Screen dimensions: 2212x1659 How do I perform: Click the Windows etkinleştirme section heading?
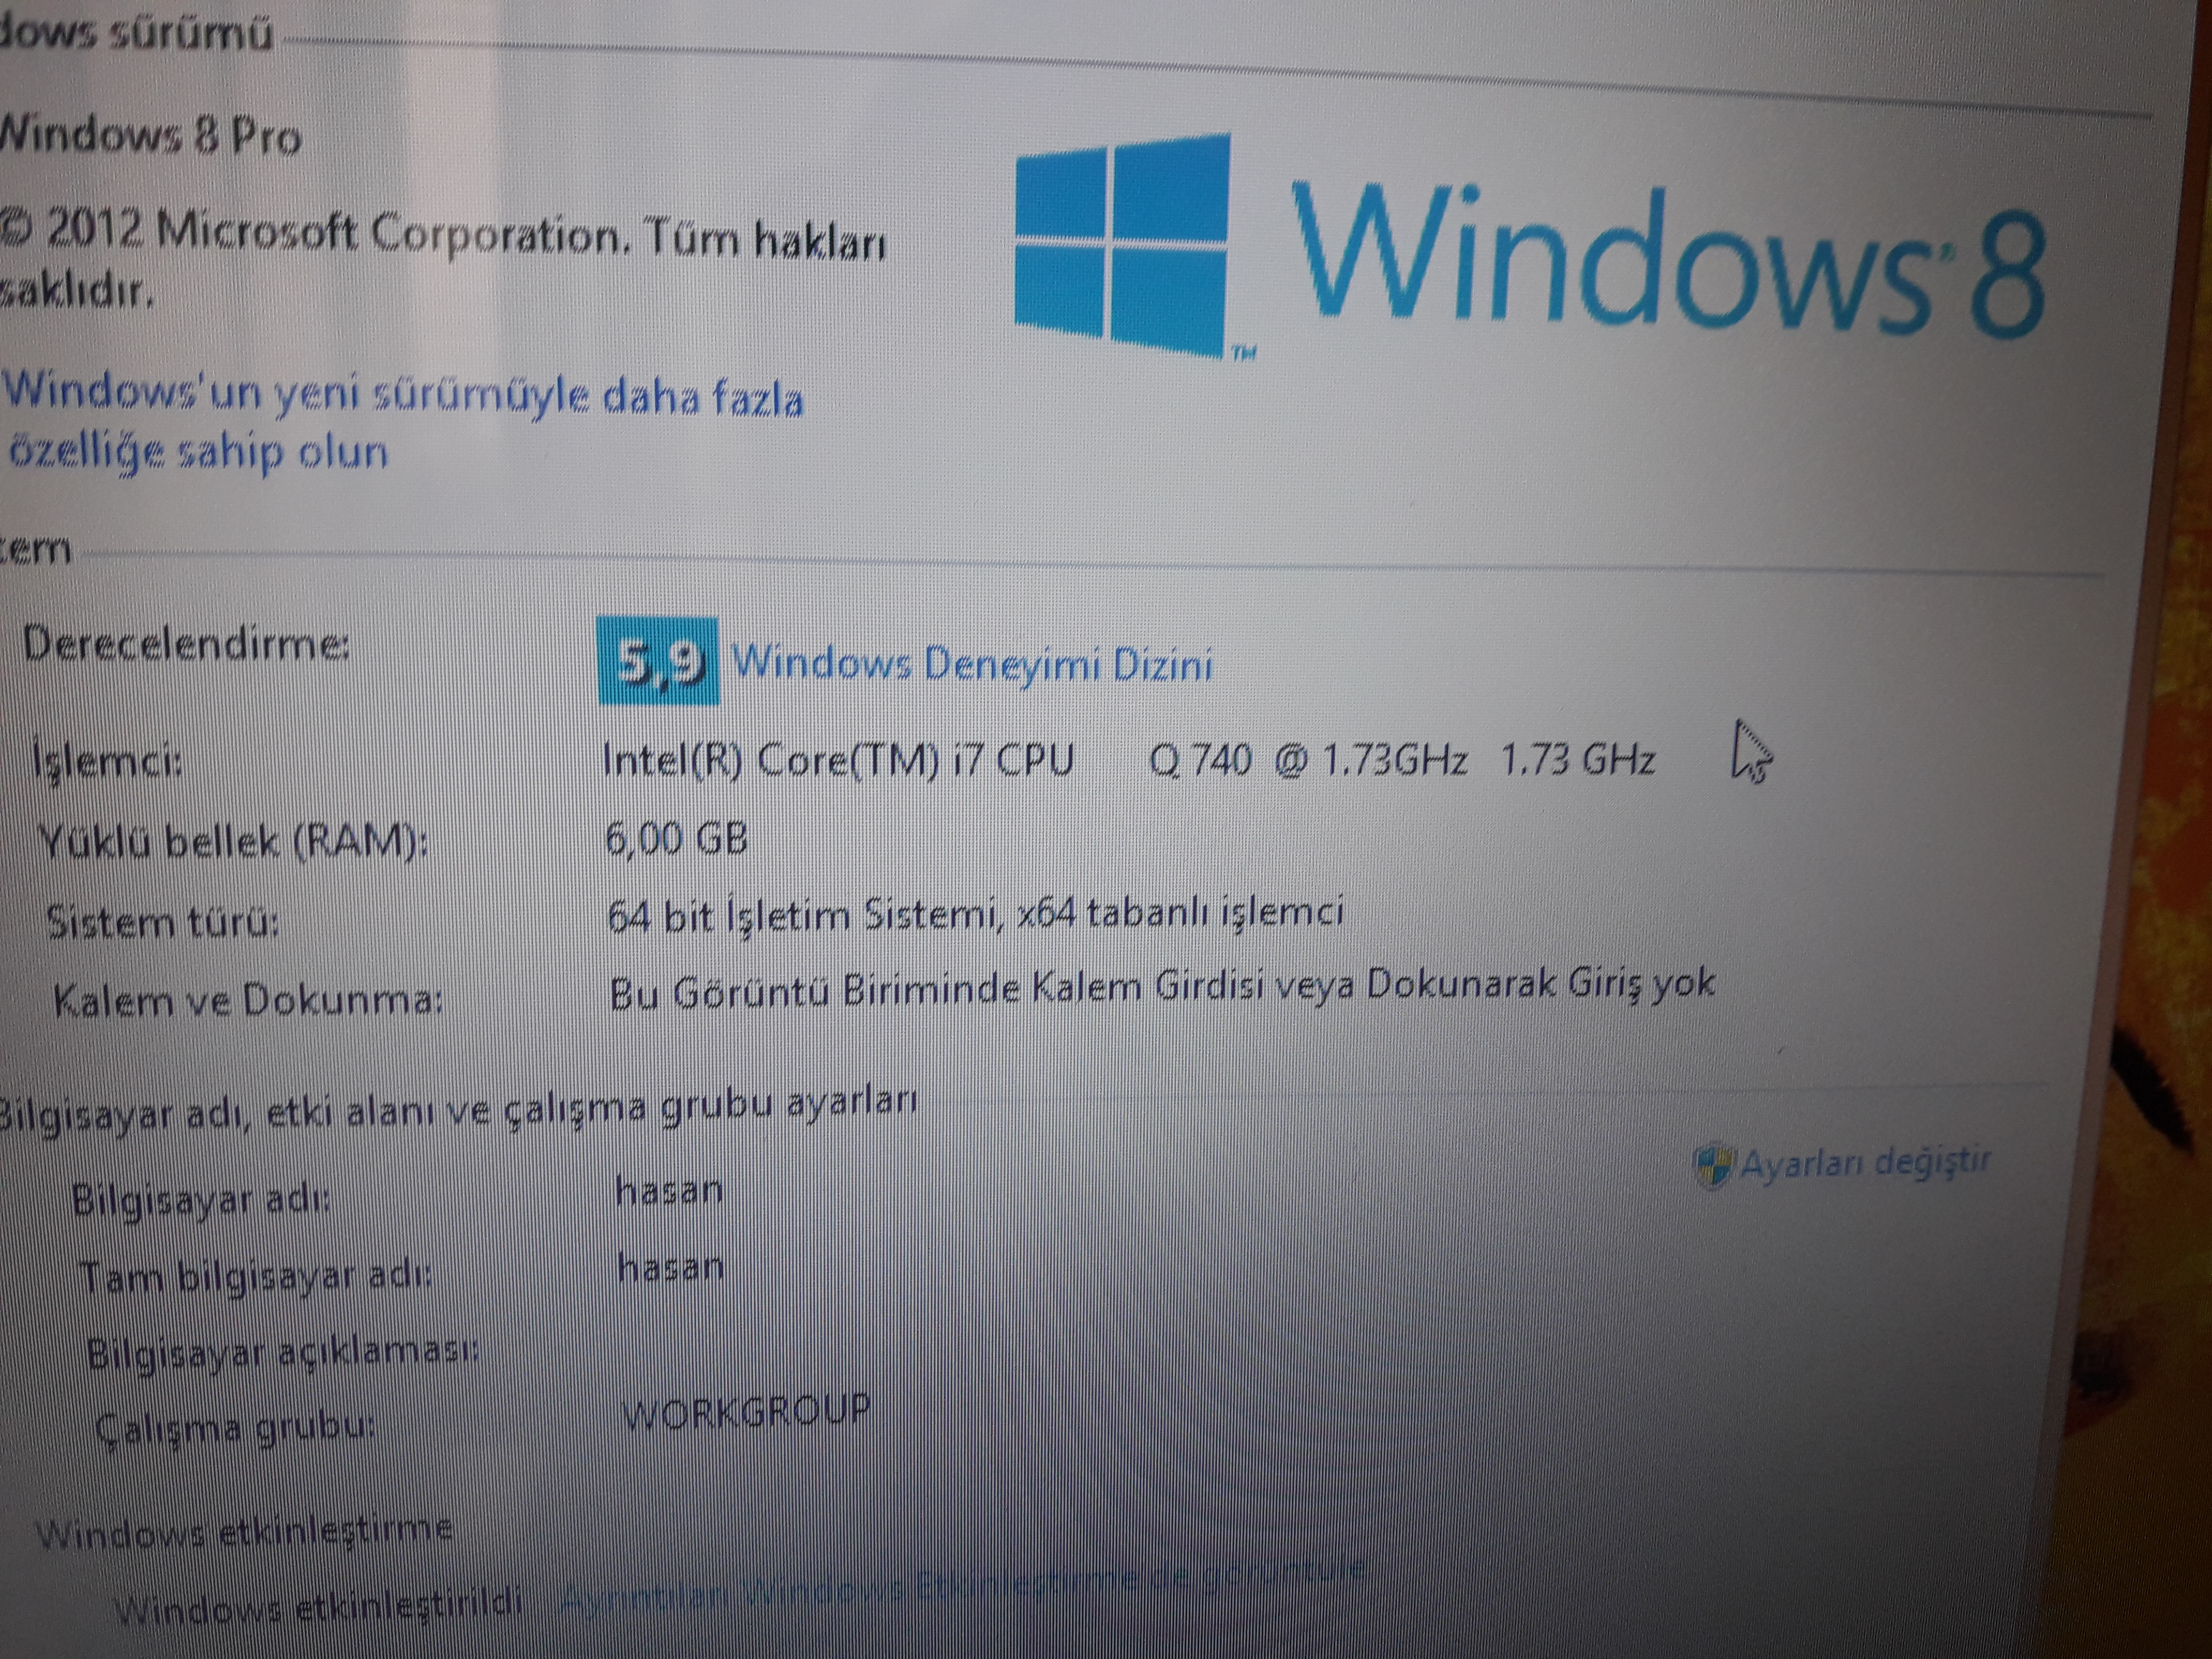pos(243,1530)
